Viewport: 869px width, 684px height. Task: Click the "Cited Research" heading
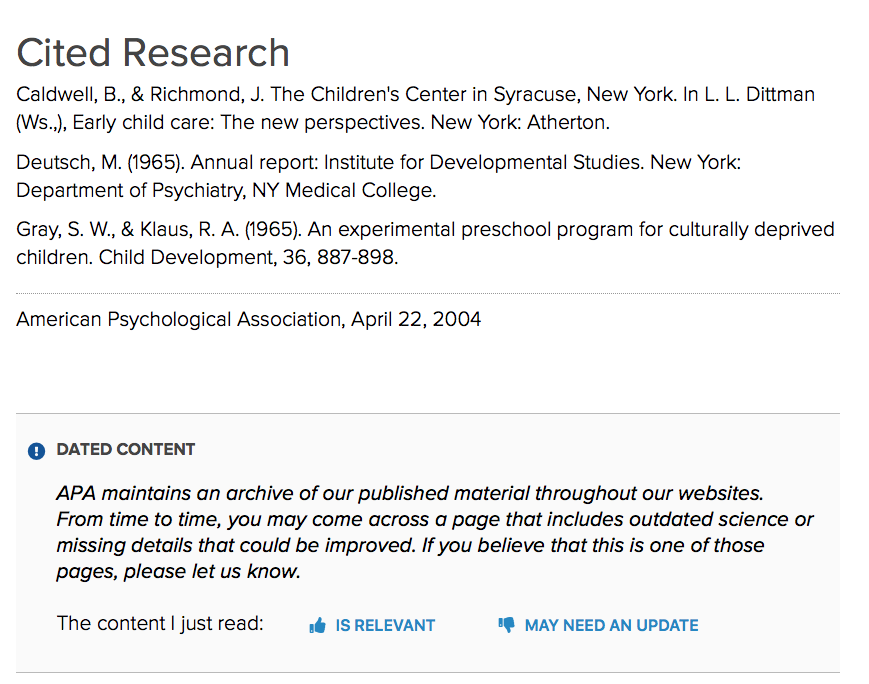click(x=153, y=52)
